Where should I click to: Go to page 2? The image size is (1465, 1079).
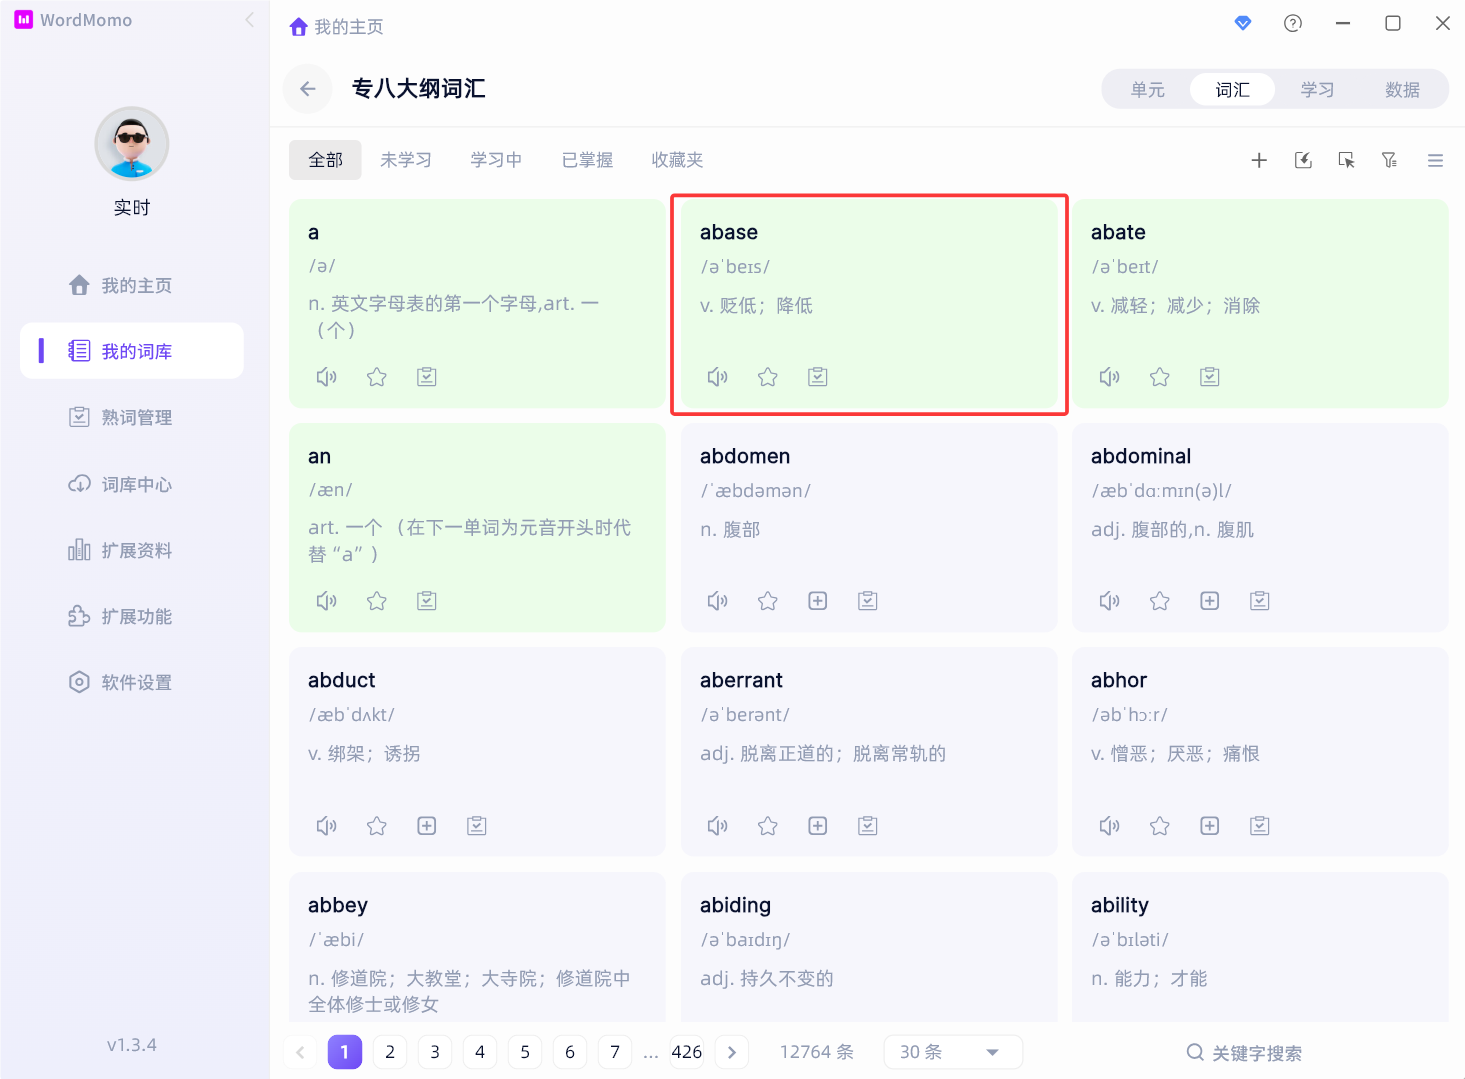[390, 1052]
